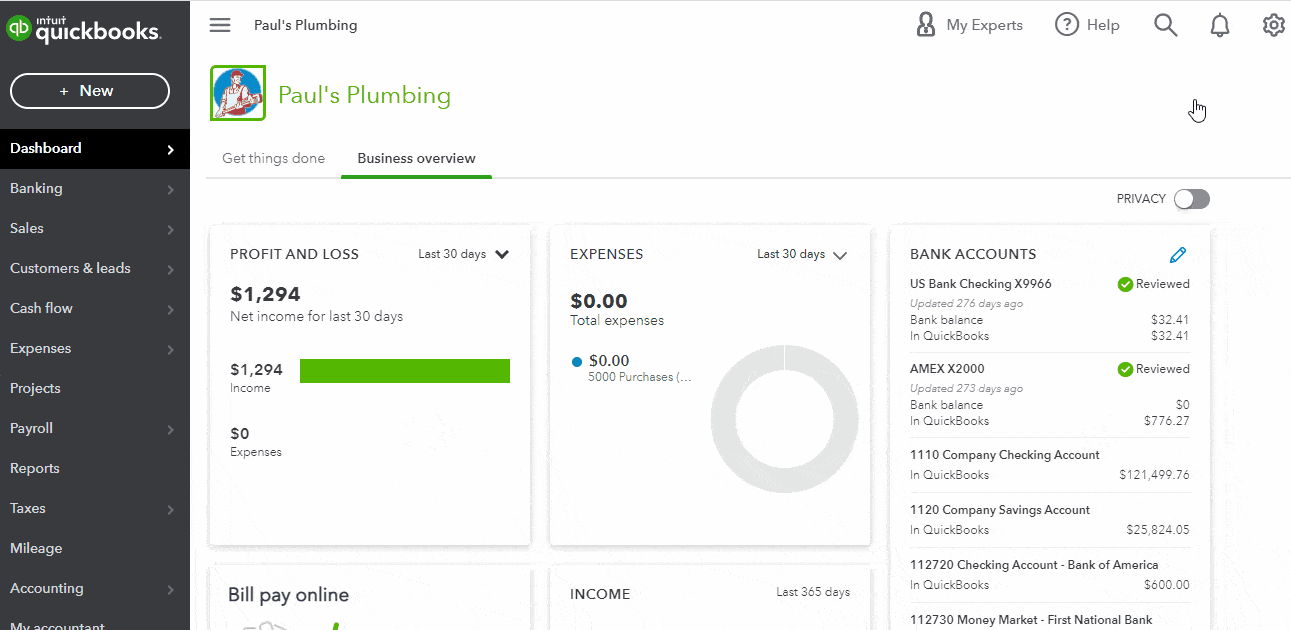Click the blue 5000 Purchases legend dot
Viewport: 1291px width, 630px height.
576,361
